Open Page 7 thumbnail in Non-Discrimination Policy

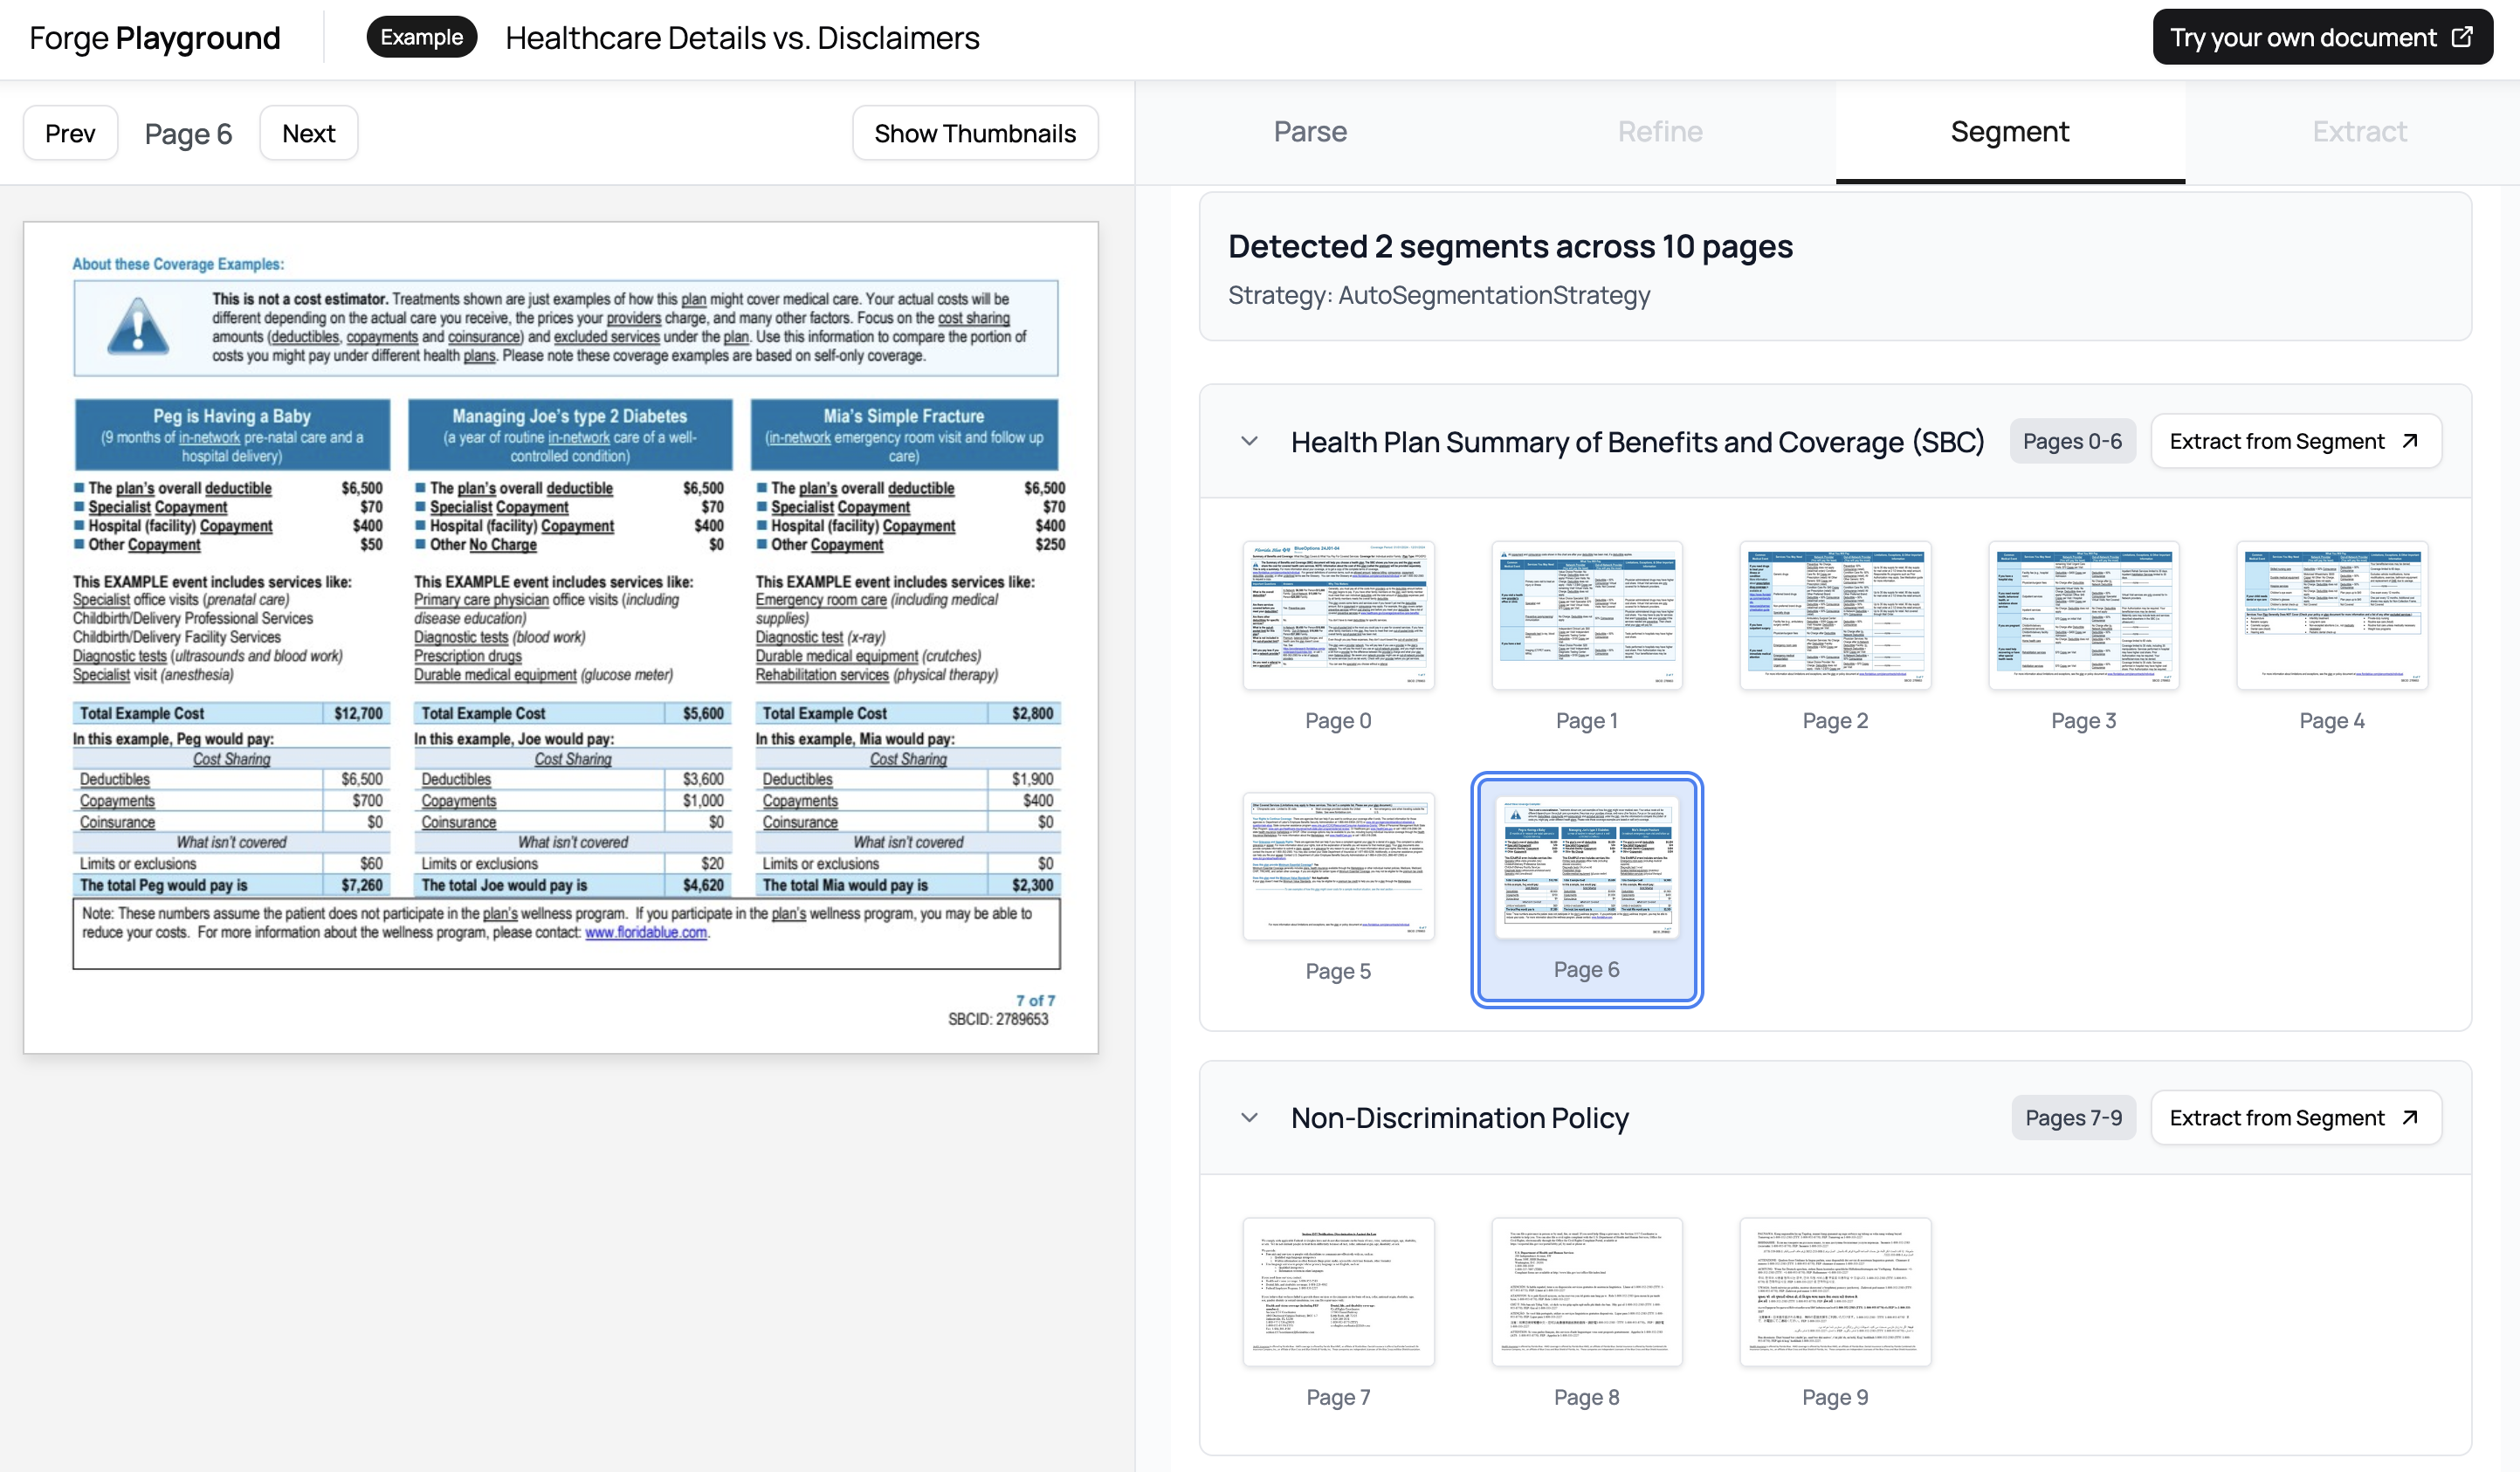click(x=1337, y=1292)
